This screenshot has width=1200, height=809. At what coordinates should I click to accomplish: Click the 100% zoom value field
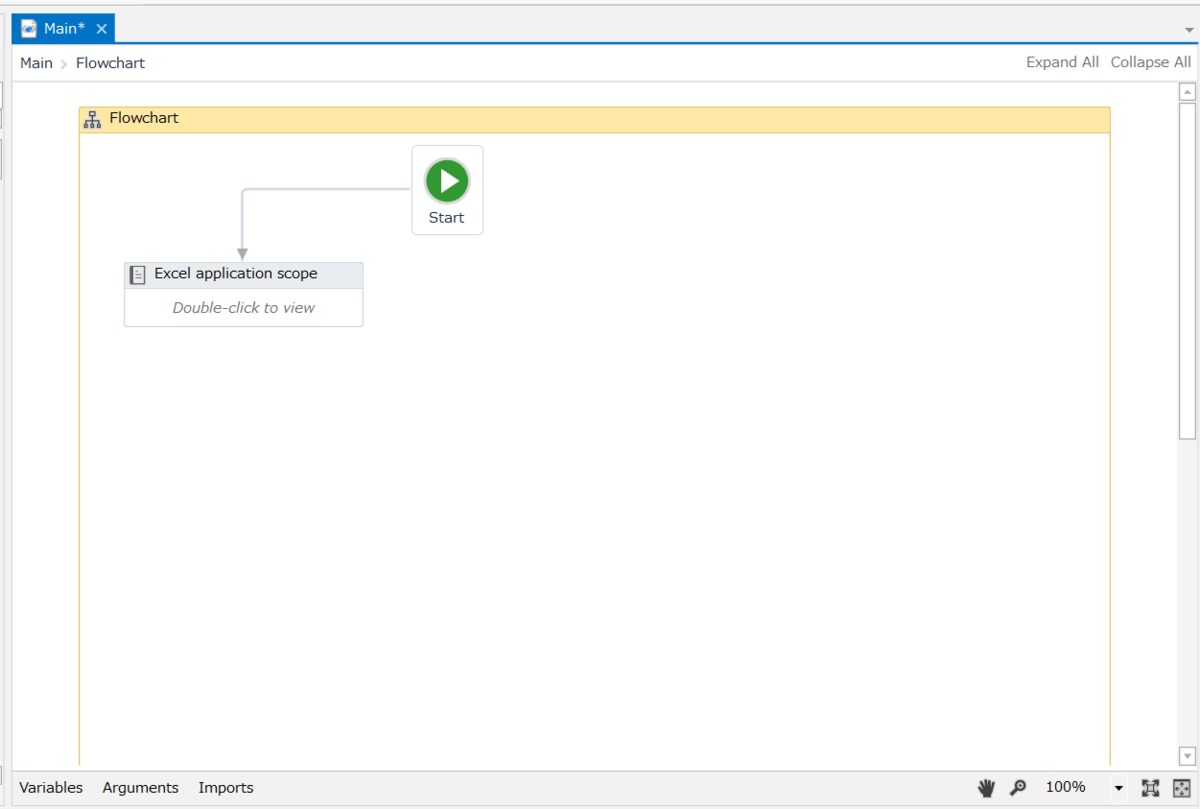pyautogui.click(x=1066, y=787)
